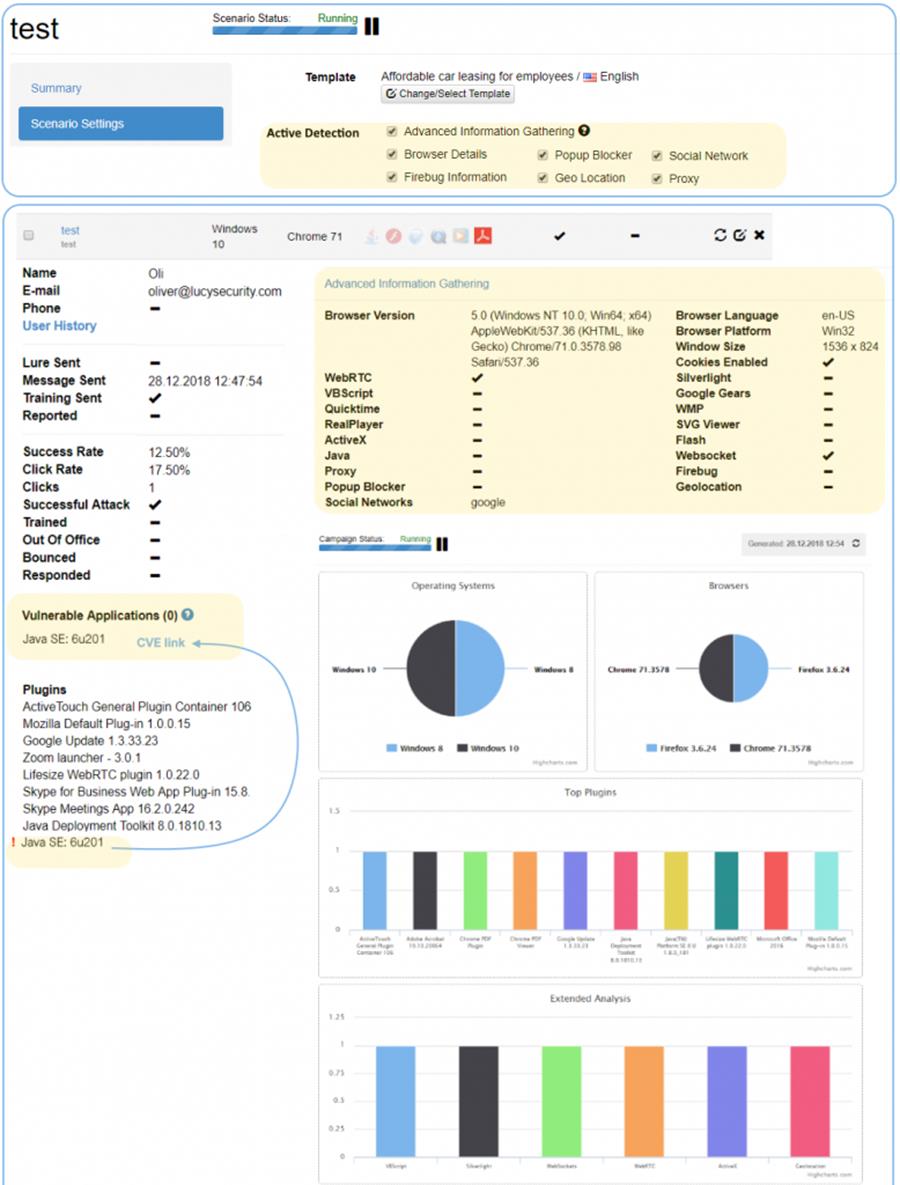Screen dimensions: 900x1185
Task: Click the Generated 28.12.2018 12:54 button
Action: pyautogui.click(x=804, y=543)
